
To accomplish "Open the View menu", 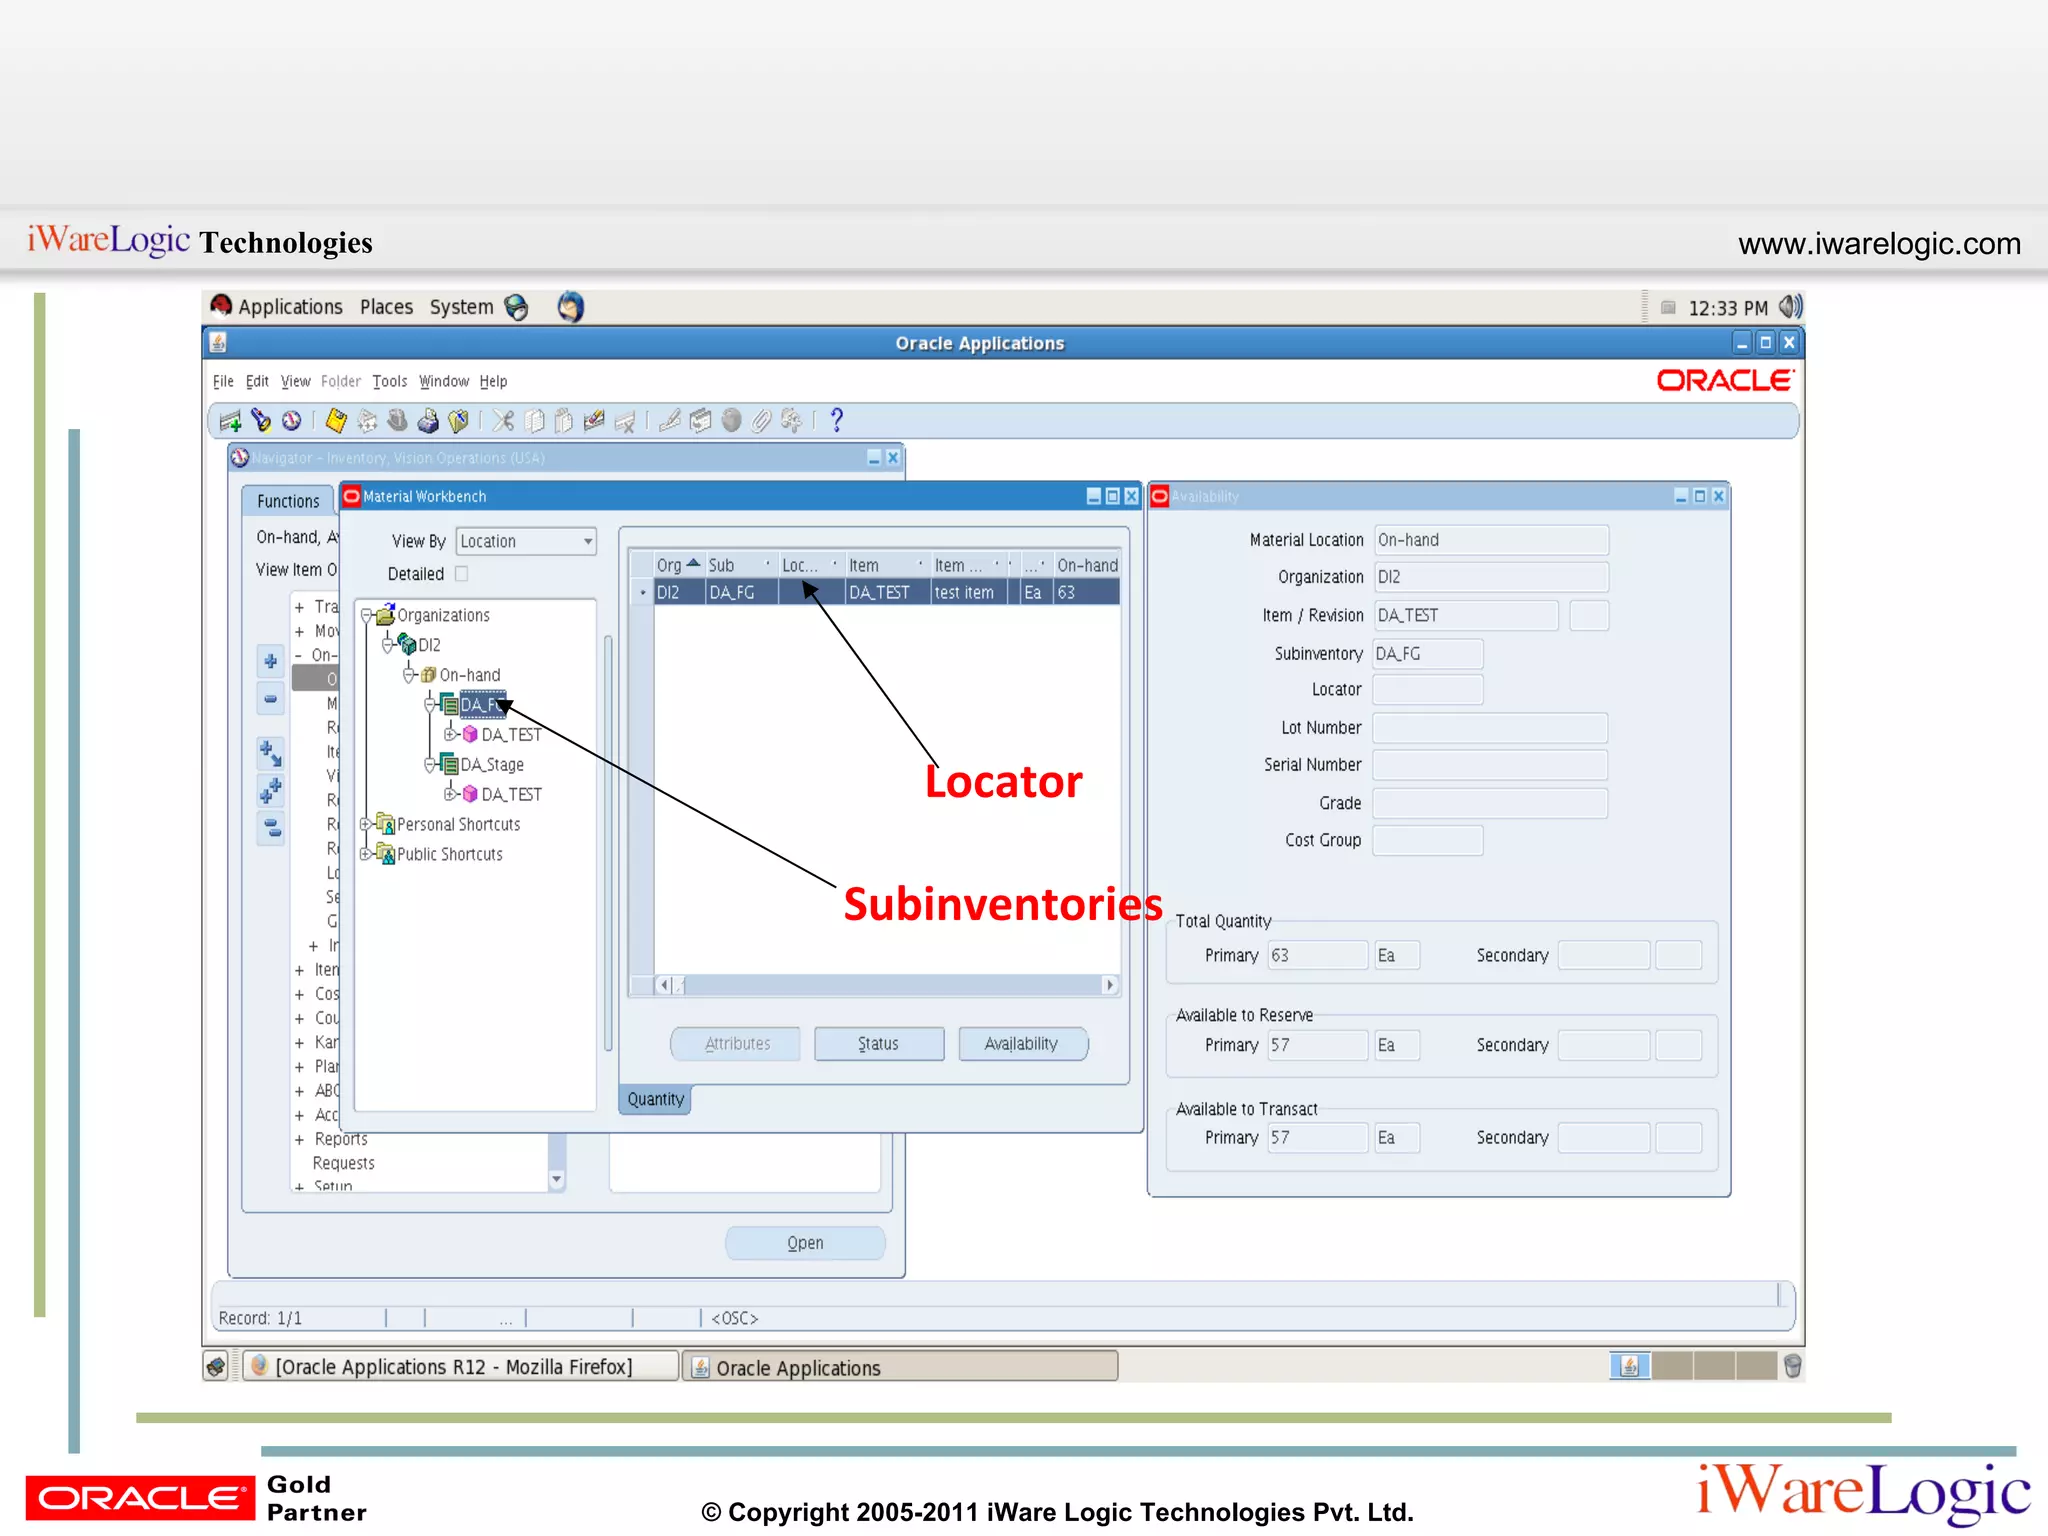I will point(295,381).
